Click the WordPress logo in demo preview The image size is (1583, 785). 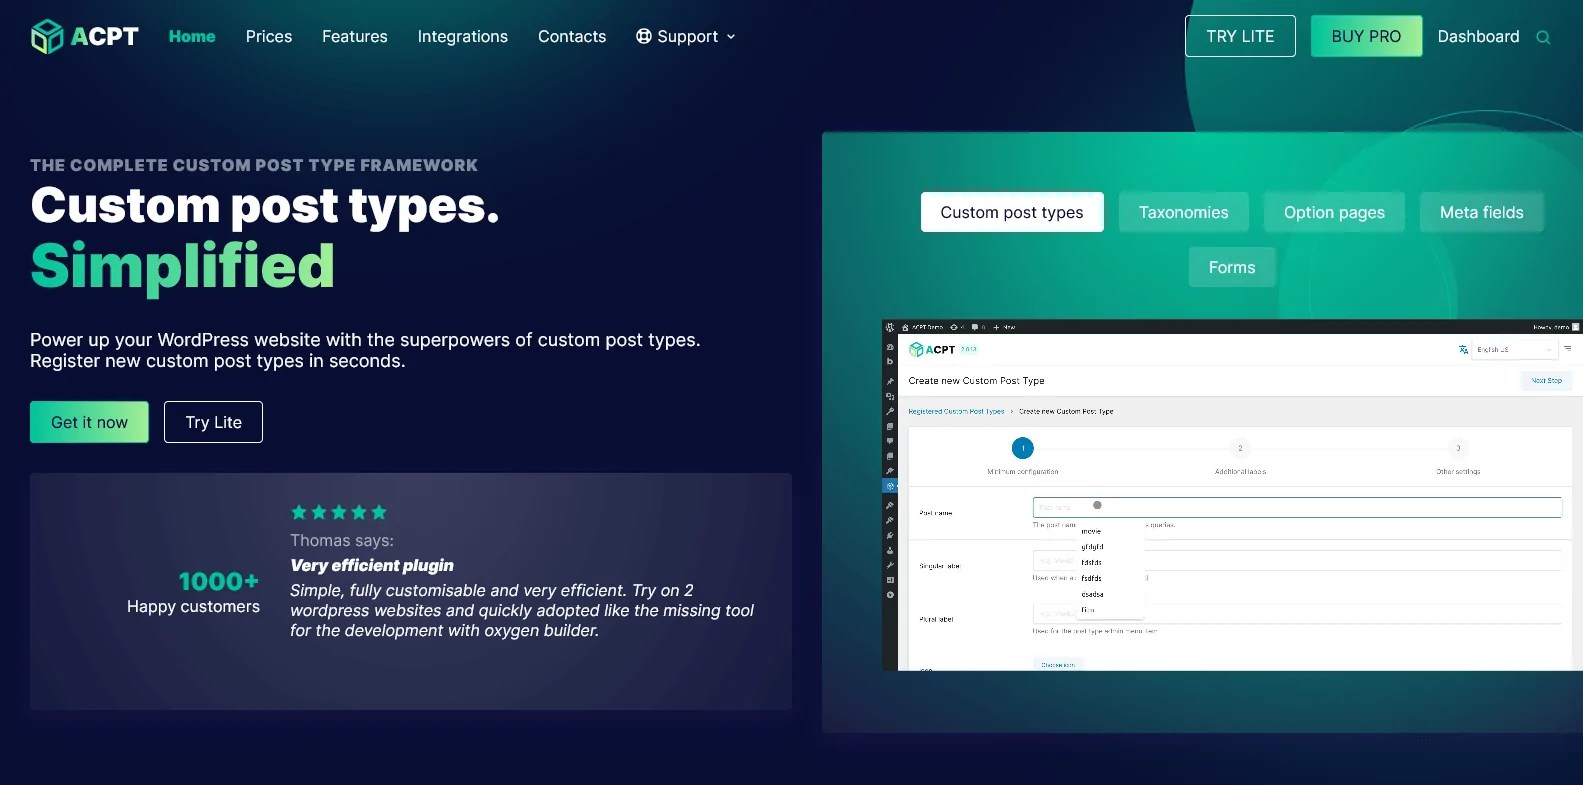click(x=890, y=327)
